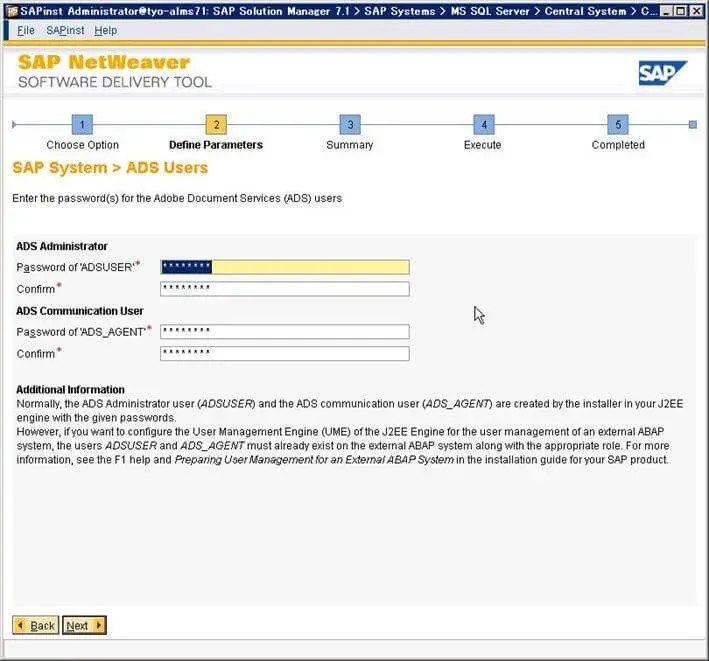The image size is (709, 661).
Task: Open the SAPinst menu
Action: click(x=65, y=30)
